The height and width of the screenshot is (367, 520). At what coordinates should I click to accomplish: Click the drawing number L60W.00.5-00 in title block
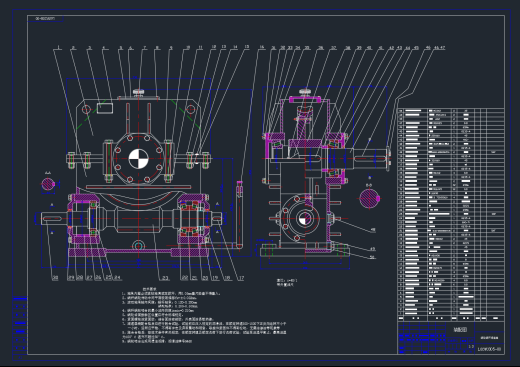click(x=489, y=349)
